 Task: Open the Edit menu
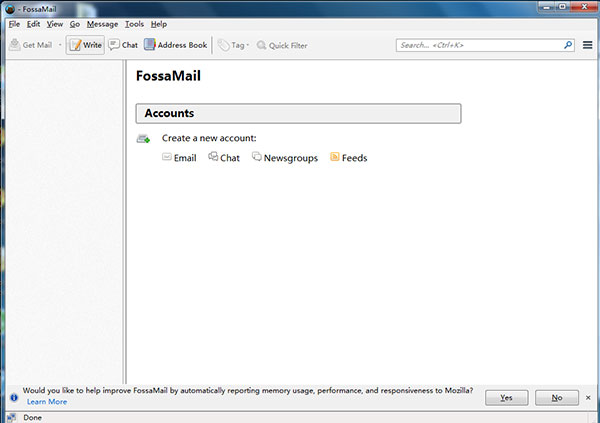tap(33, 24)
